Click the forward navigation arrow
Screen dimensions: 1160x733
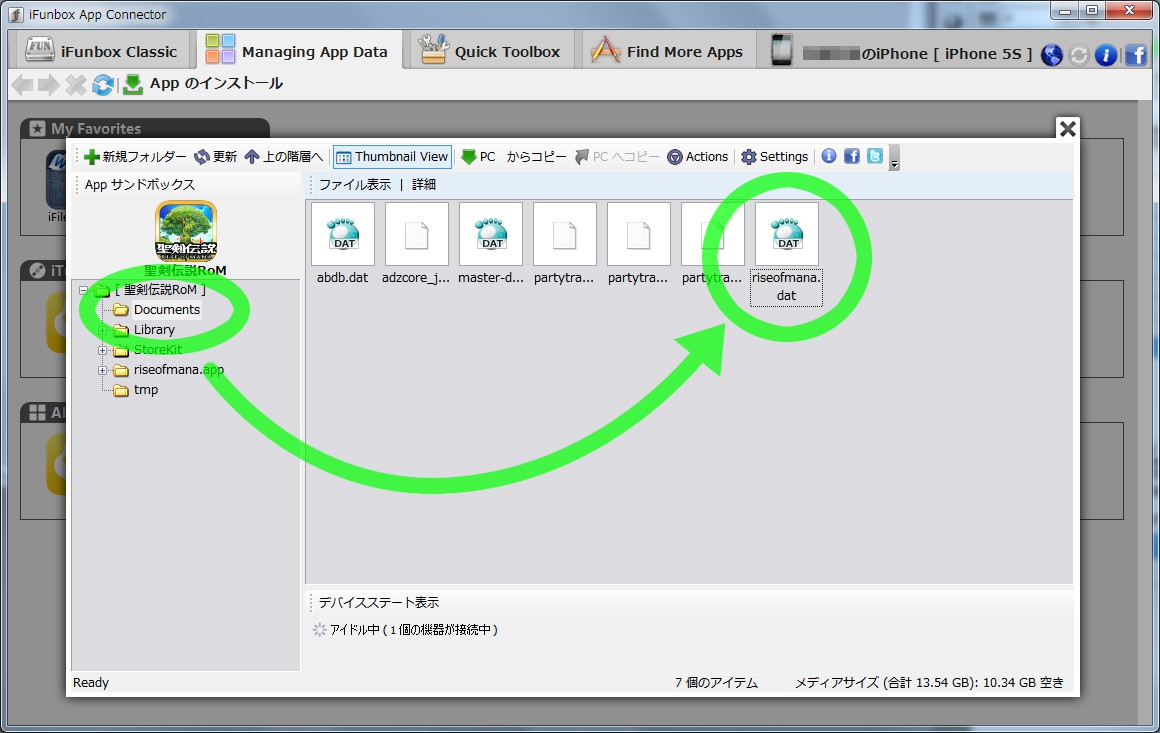(x=49, y=85)
